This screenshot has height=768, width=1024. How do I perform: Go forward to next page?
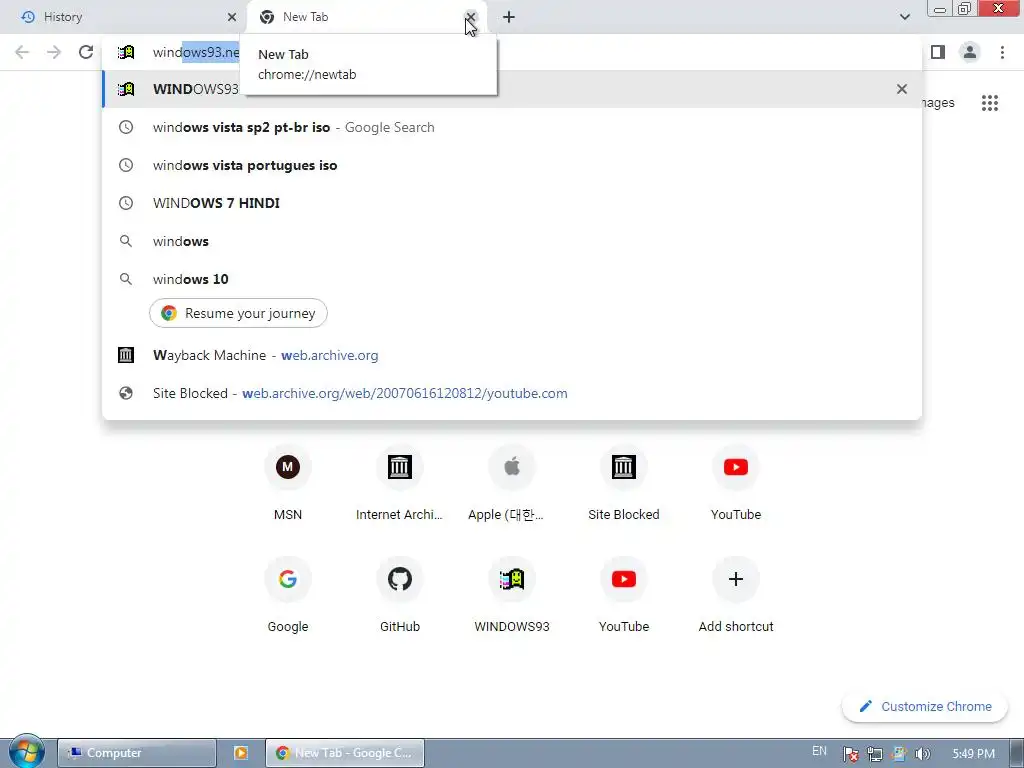pyautogui.click(x=54, y=52)
